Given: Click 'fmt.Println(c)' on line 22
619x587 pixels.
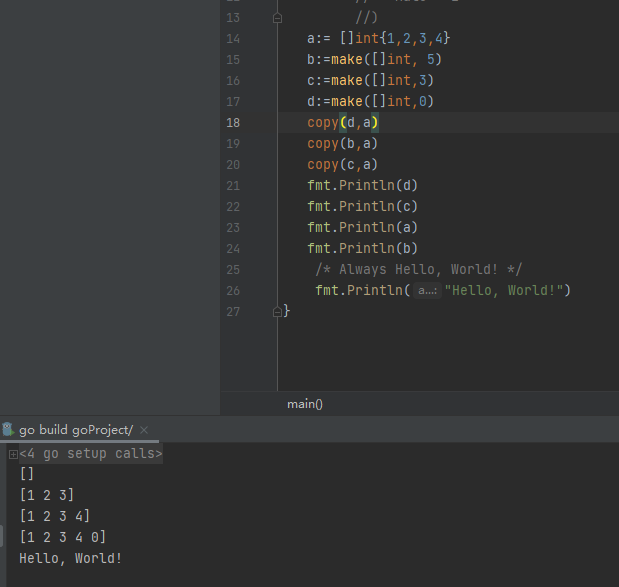Looking at the screenshot, I should [362, 206].
